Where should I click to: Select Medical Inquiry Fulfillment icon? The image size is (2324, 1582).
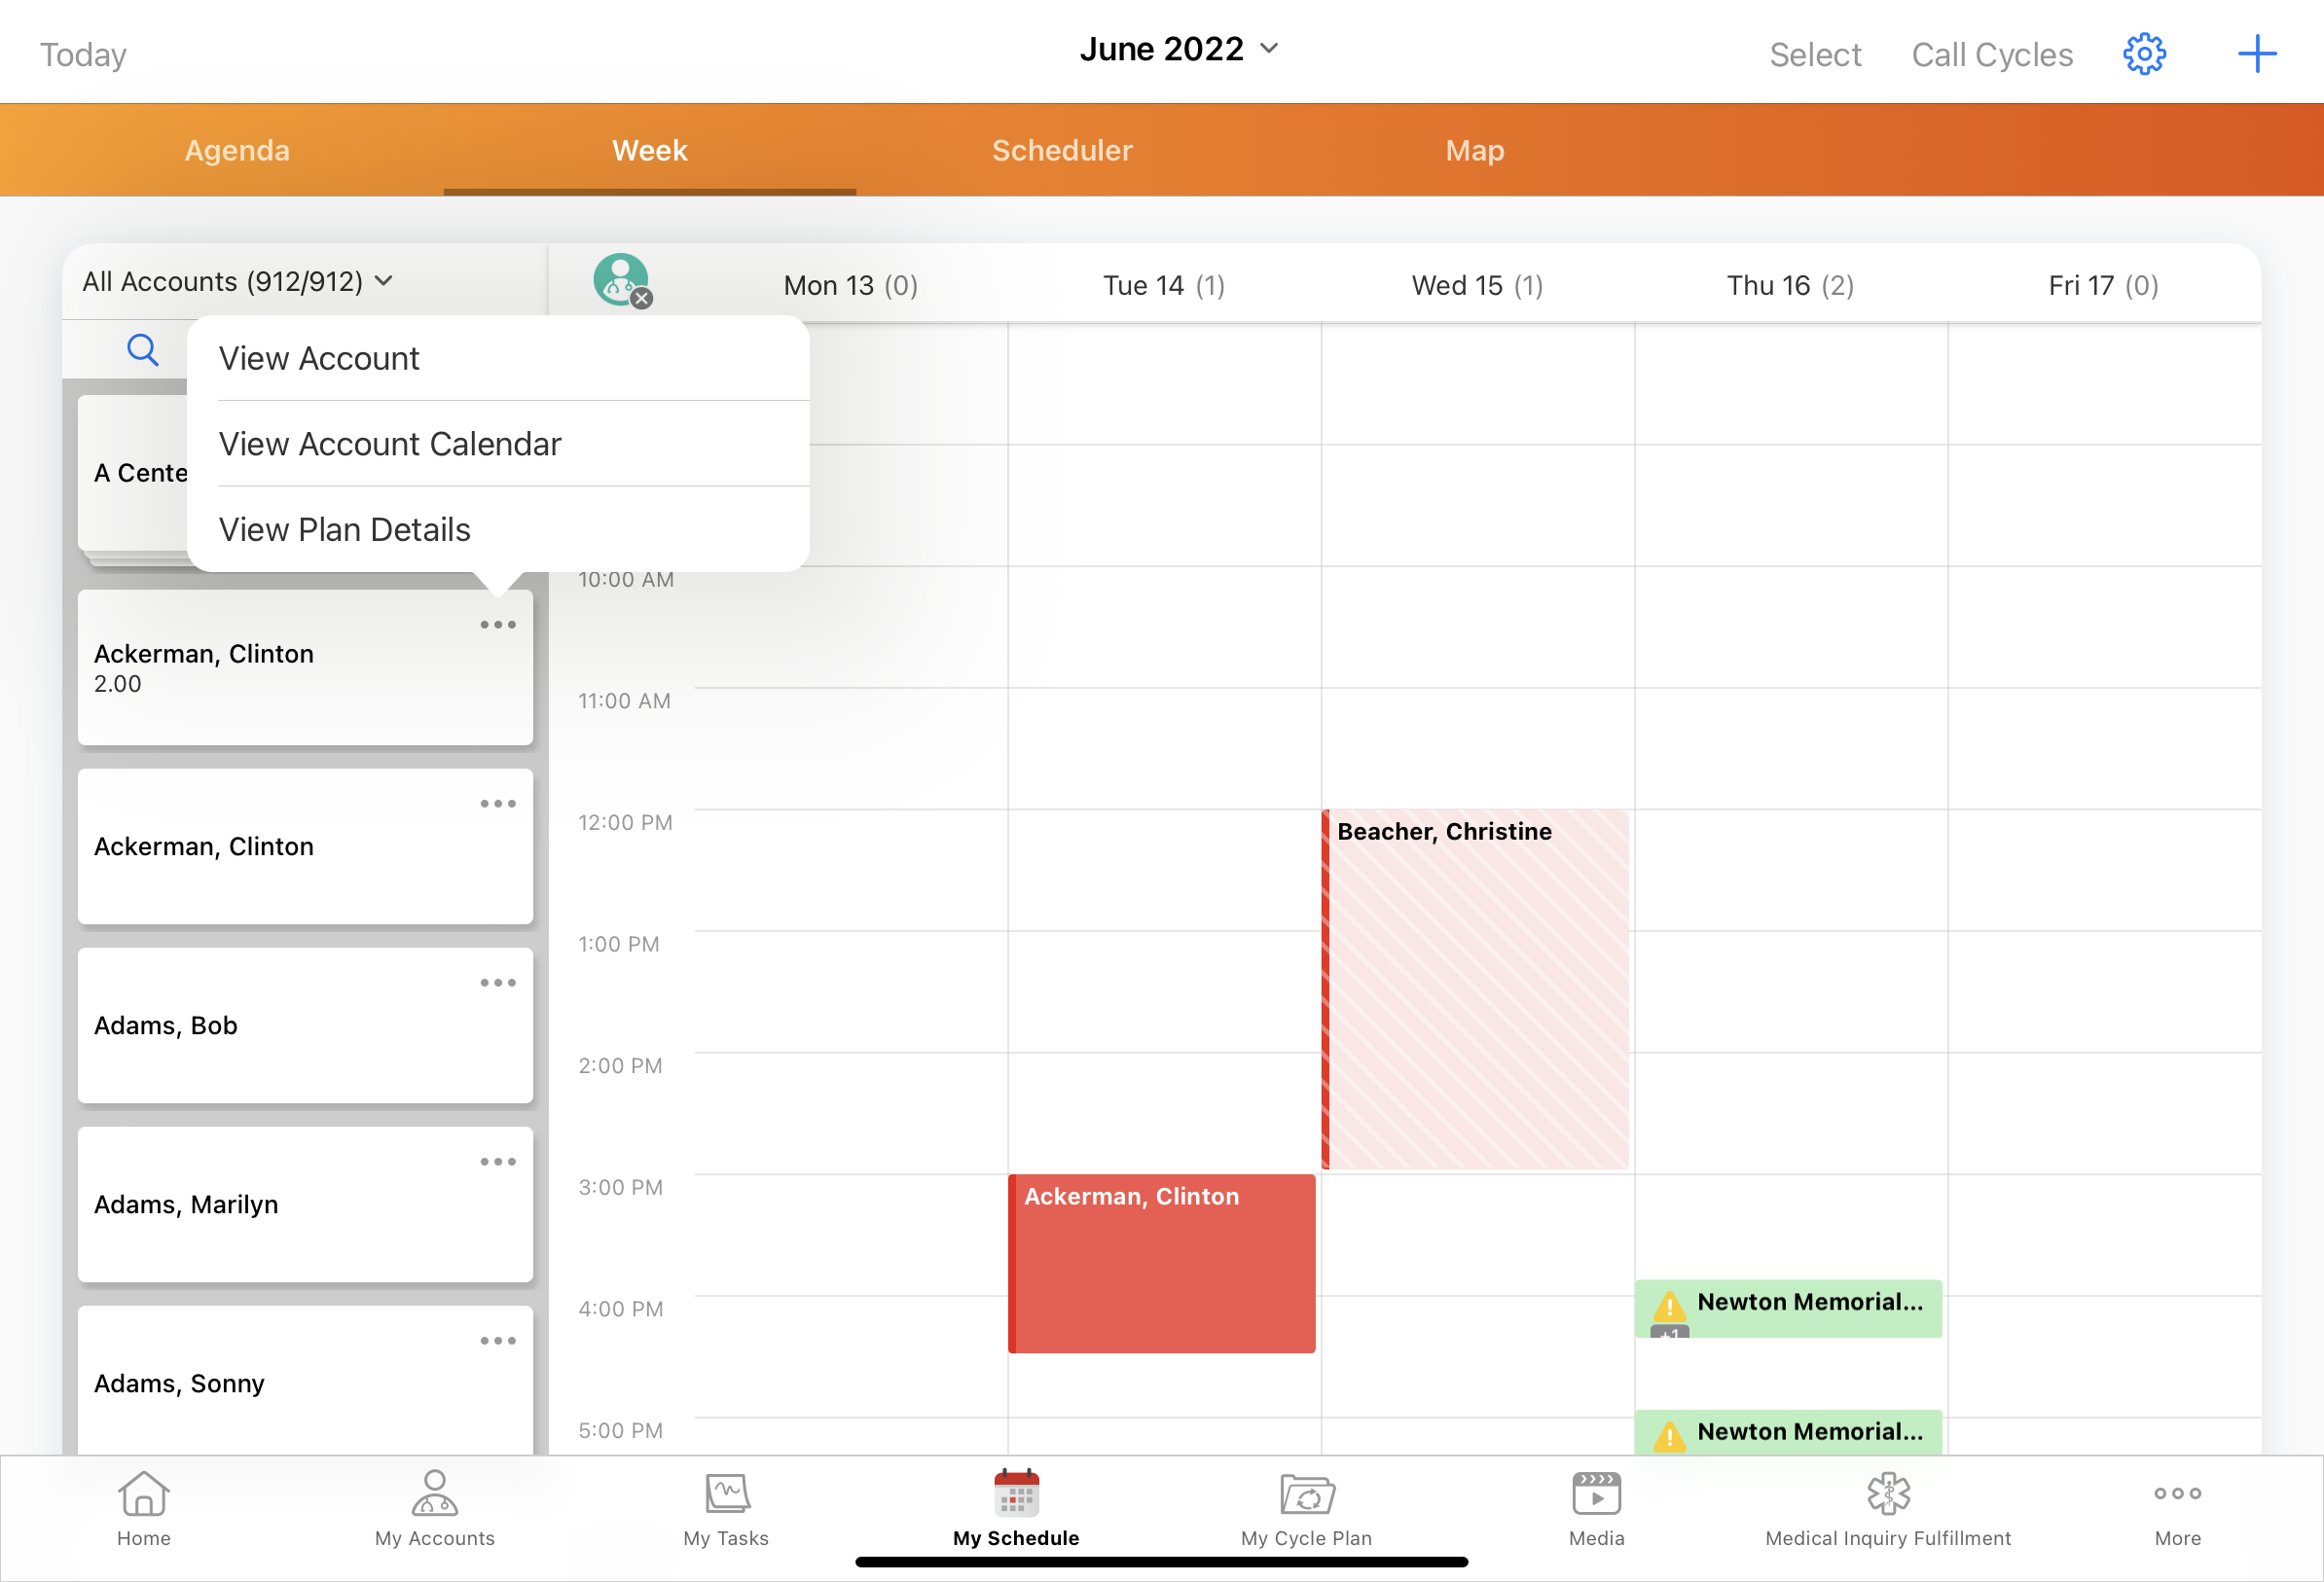click(x=1888, y=1496)
